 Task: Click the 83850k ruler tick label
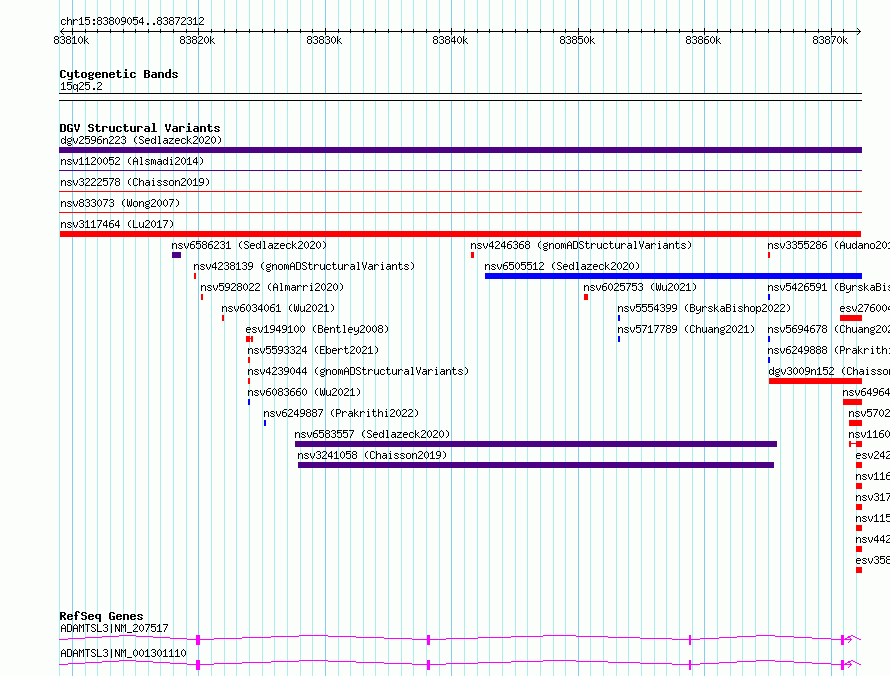pos(577,40)
